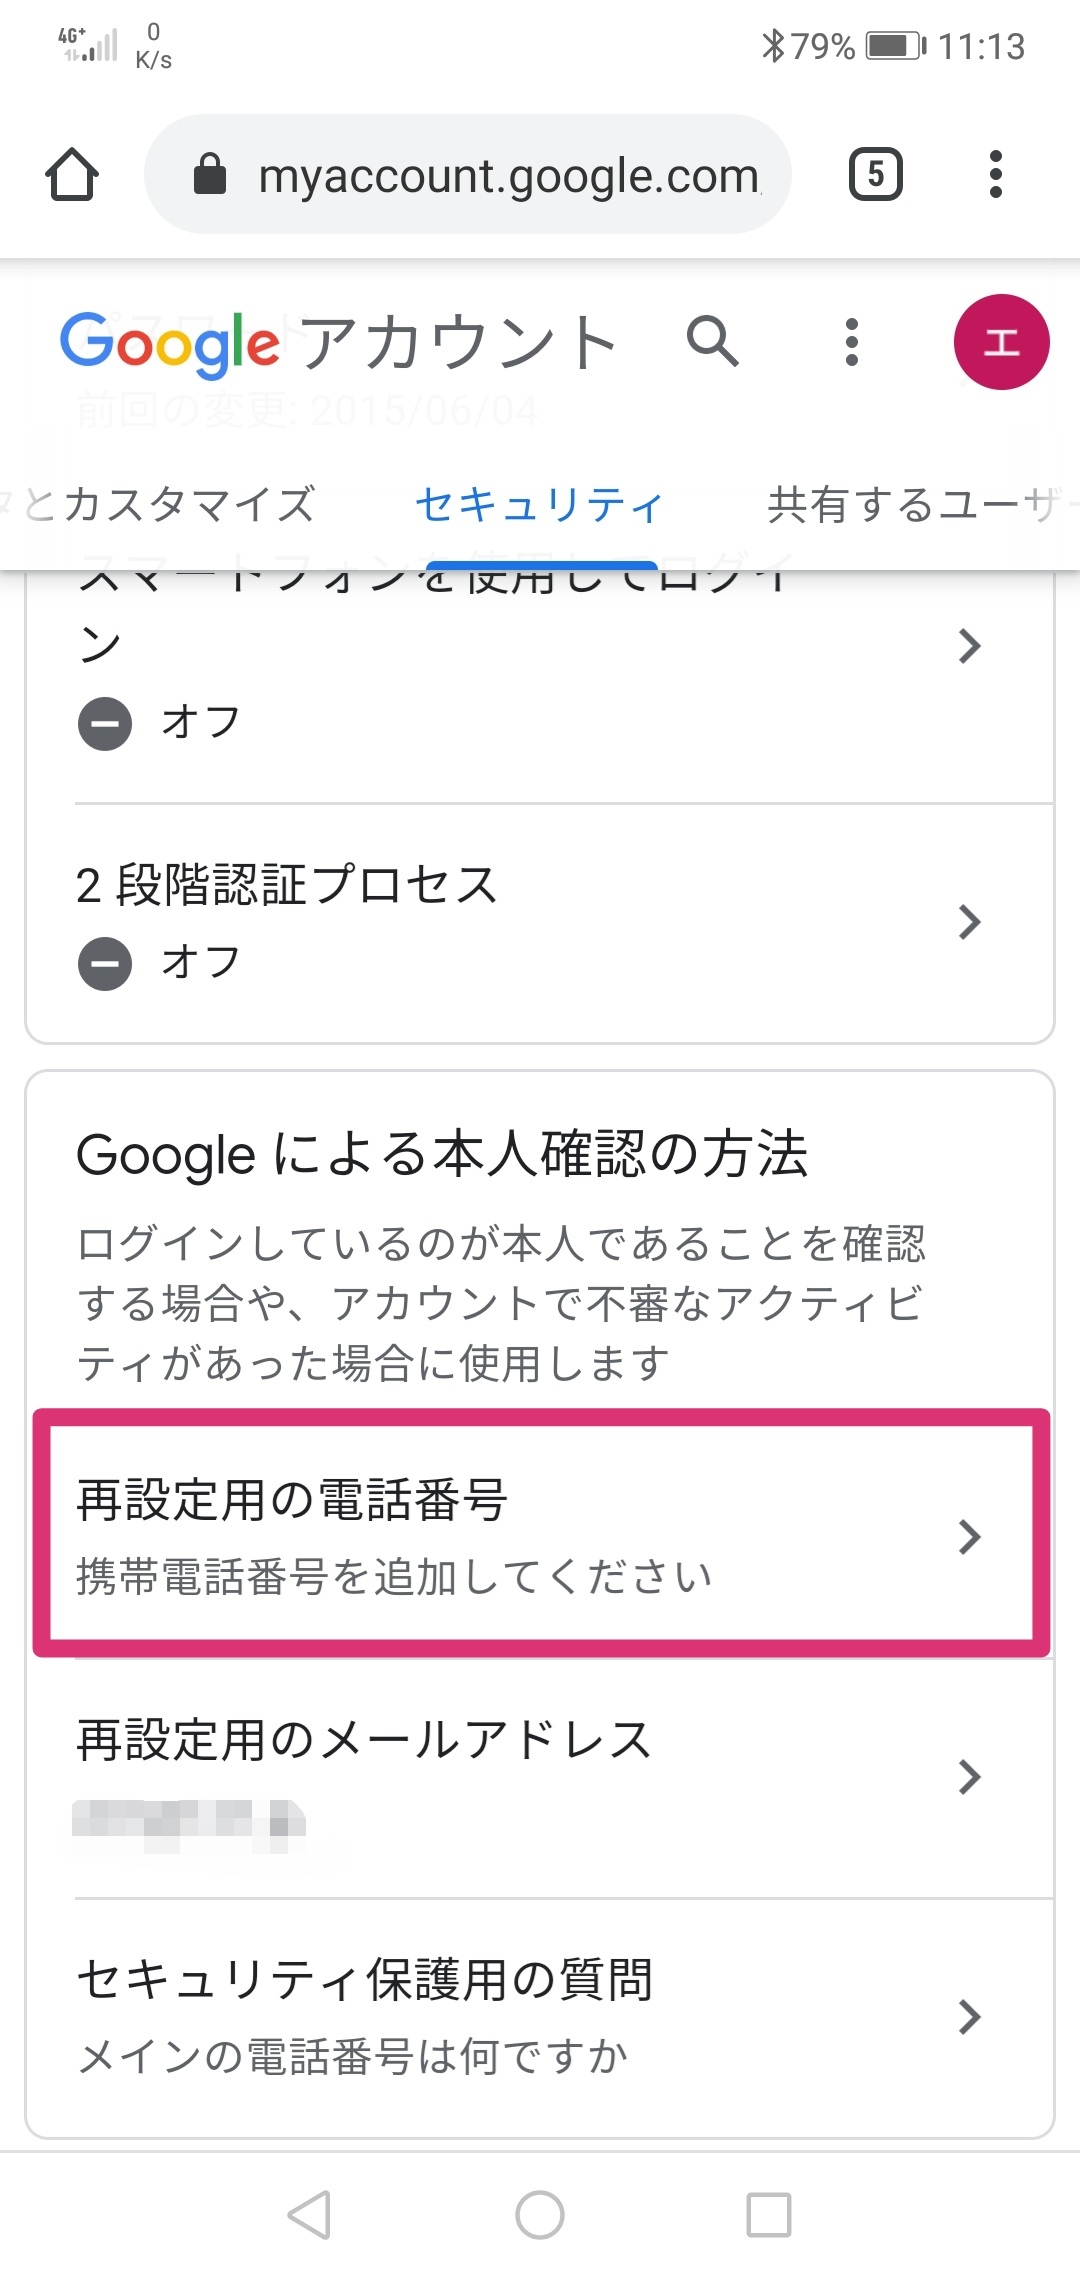Tap the Google Account search icon
The image size is (1080, 2280).
(x=712, y=342)
